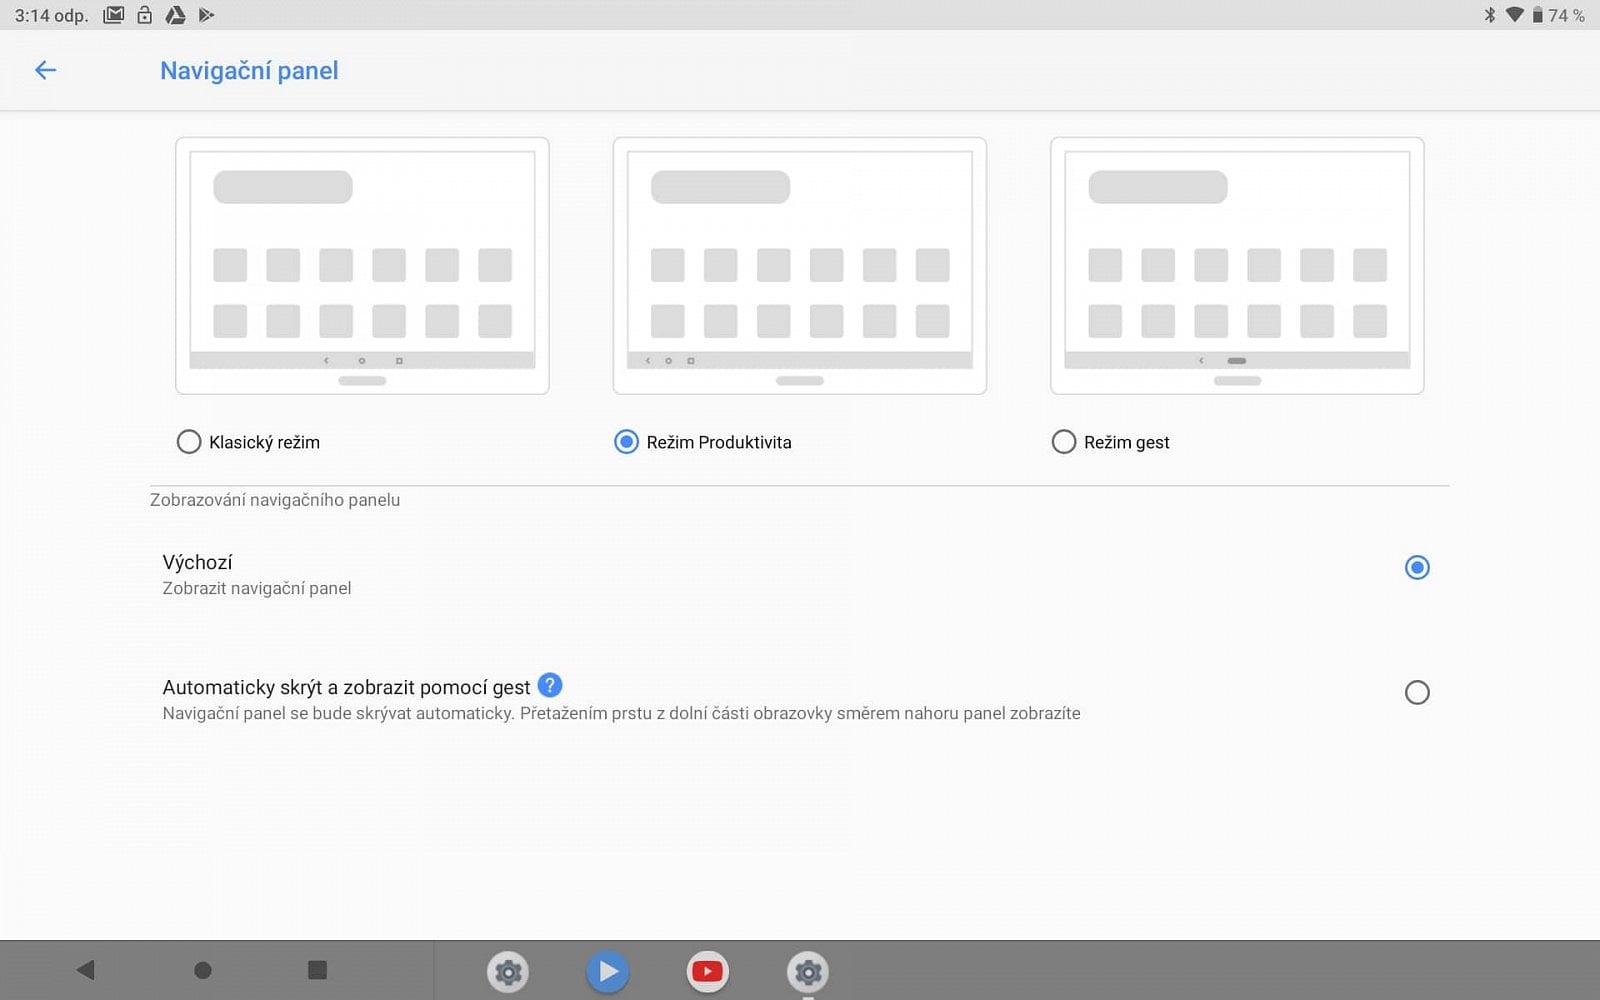Tap the Bluetooth status icon
1600x1000 pixels.
(1490, 15)
